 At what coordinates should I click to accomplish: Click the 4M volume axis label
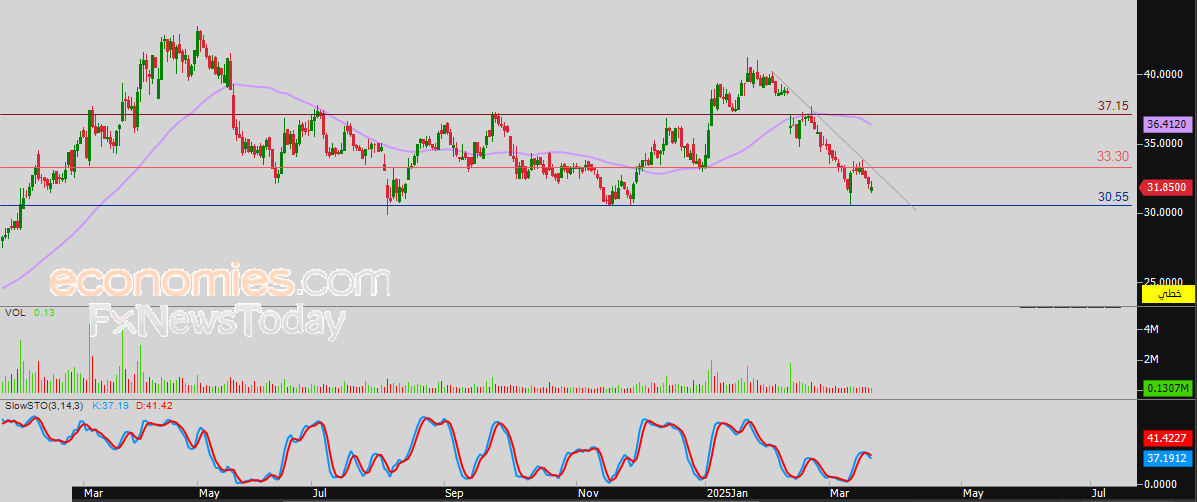pyautogui.click(x=1151, y=330)
